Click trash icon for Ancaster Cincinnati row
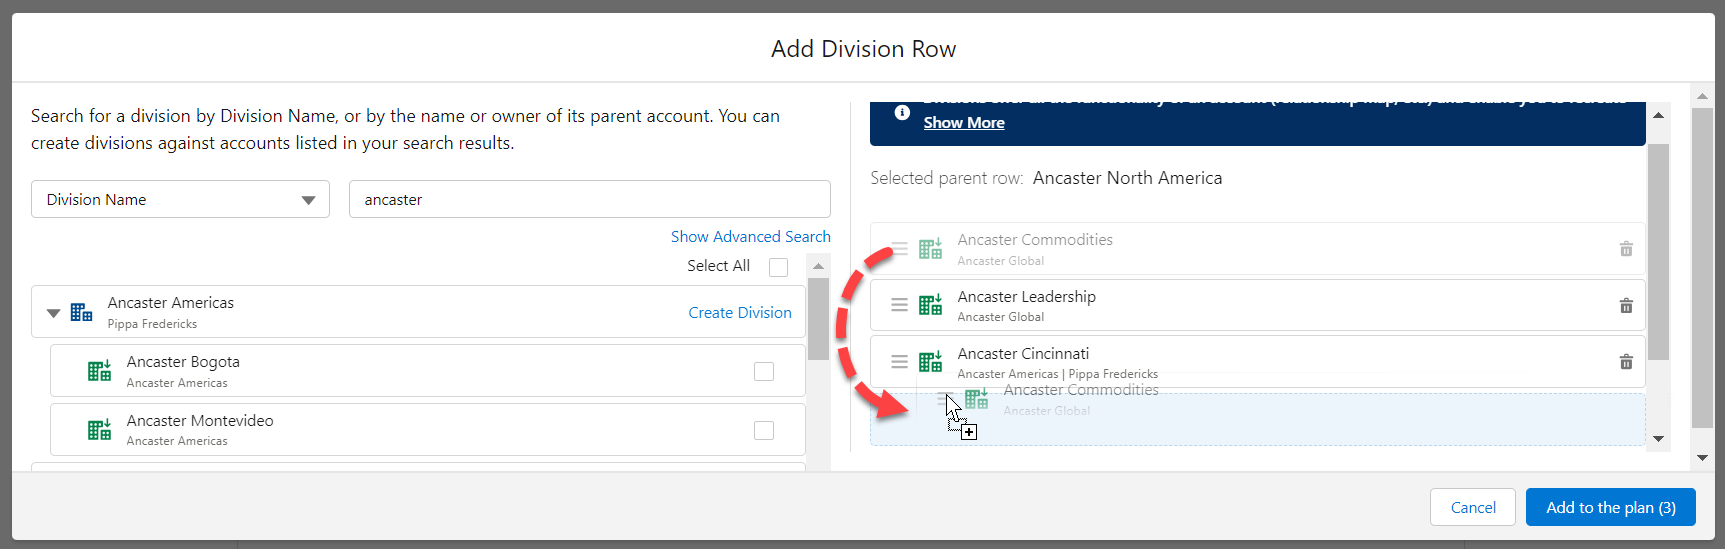 pyautogui.click(x=1625, y=362)
